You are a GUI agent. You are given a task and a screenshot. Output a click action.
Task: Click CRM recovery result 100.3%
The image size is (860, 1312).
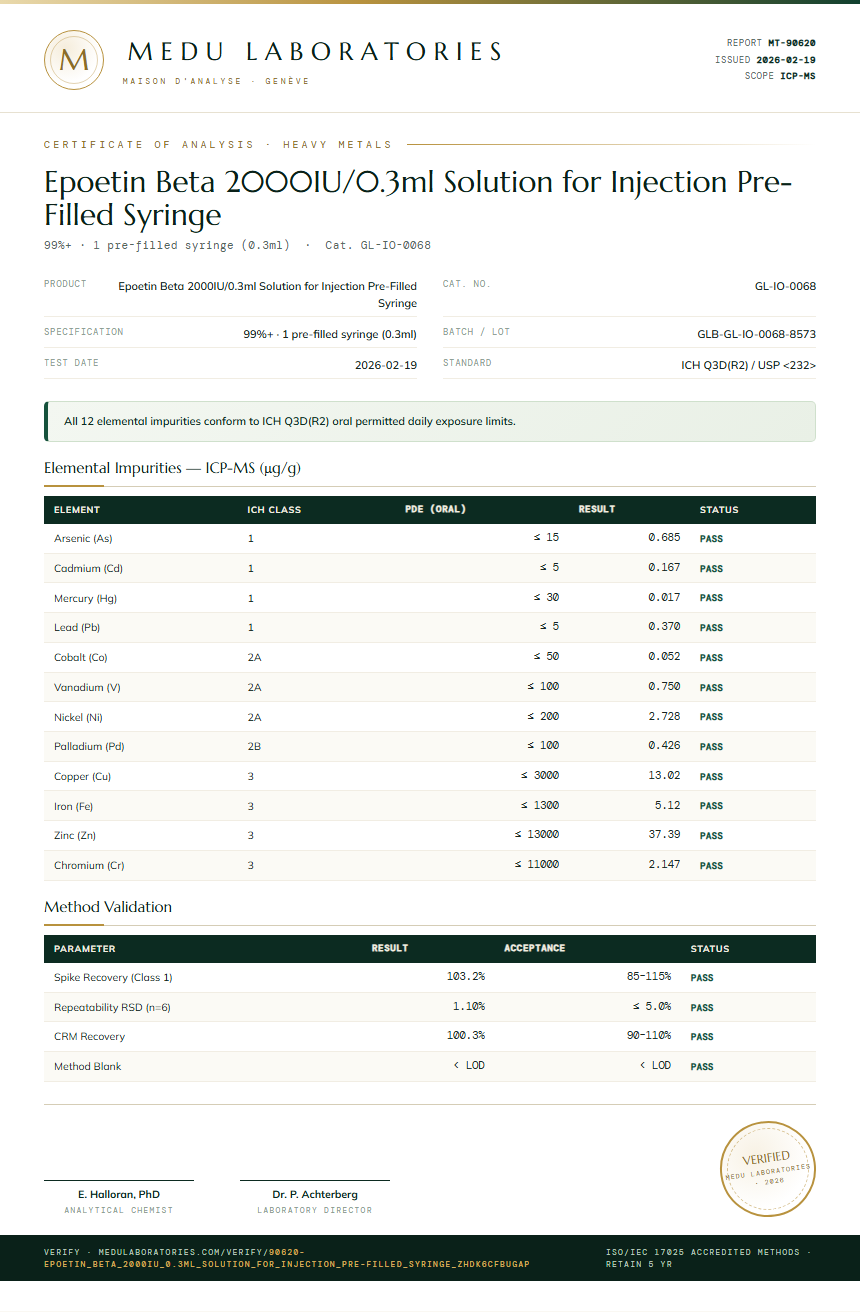tap(466, 1035)
